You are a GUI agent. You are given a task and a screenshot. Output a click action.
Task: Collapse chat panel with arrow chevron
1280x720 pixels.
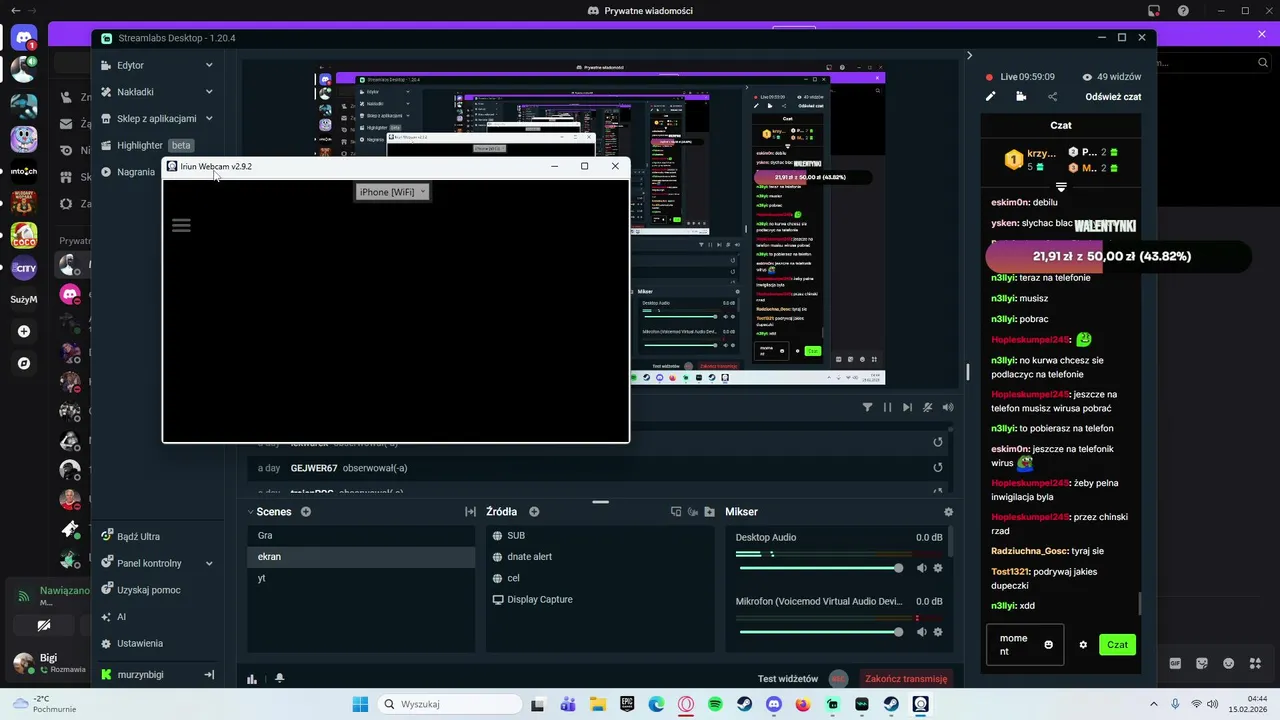click(x=969, y=56)
